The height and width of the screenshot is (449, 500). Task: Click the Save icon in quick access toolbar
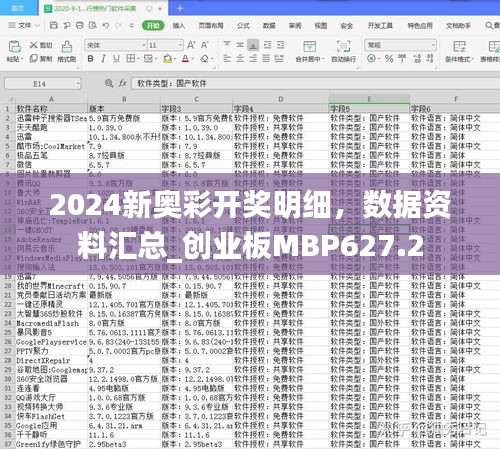[x=54, y=25]
